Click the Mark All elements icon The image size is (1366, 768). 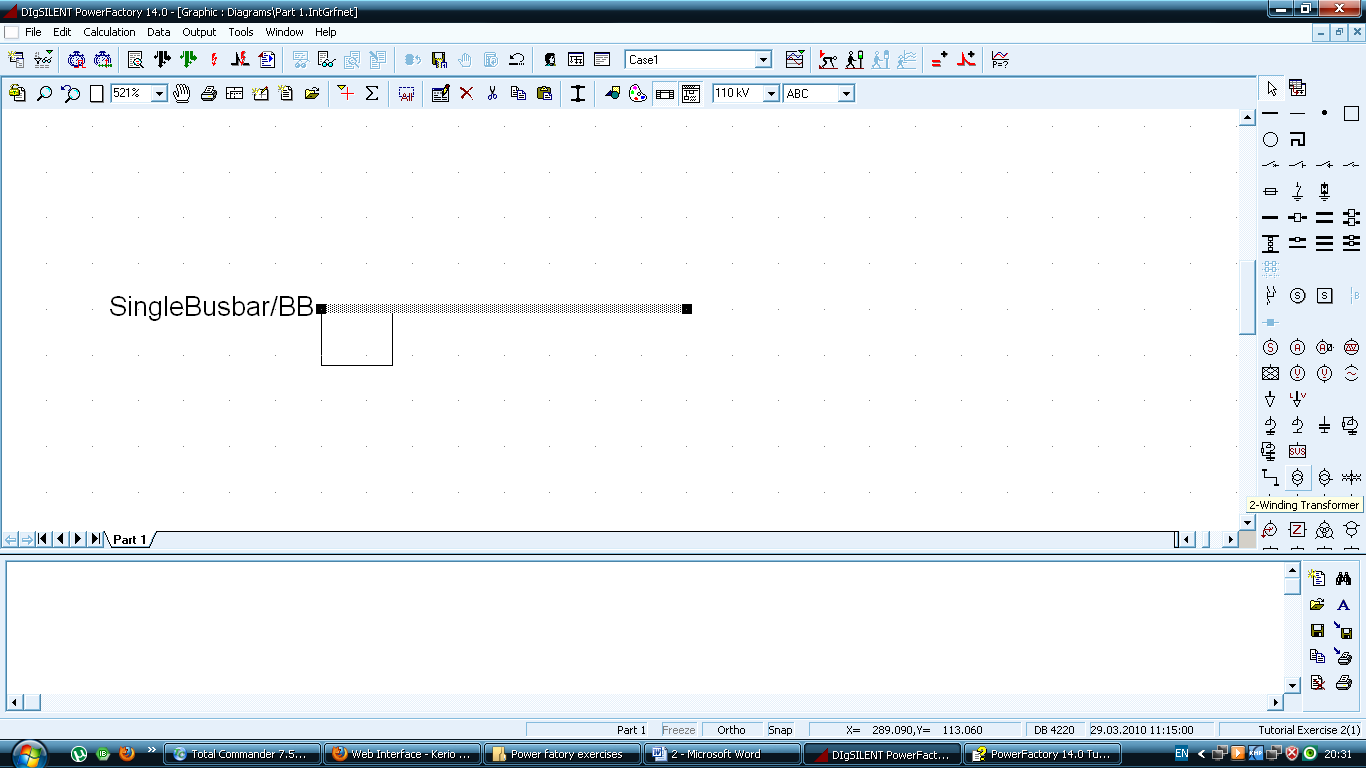tap(406, 93)
